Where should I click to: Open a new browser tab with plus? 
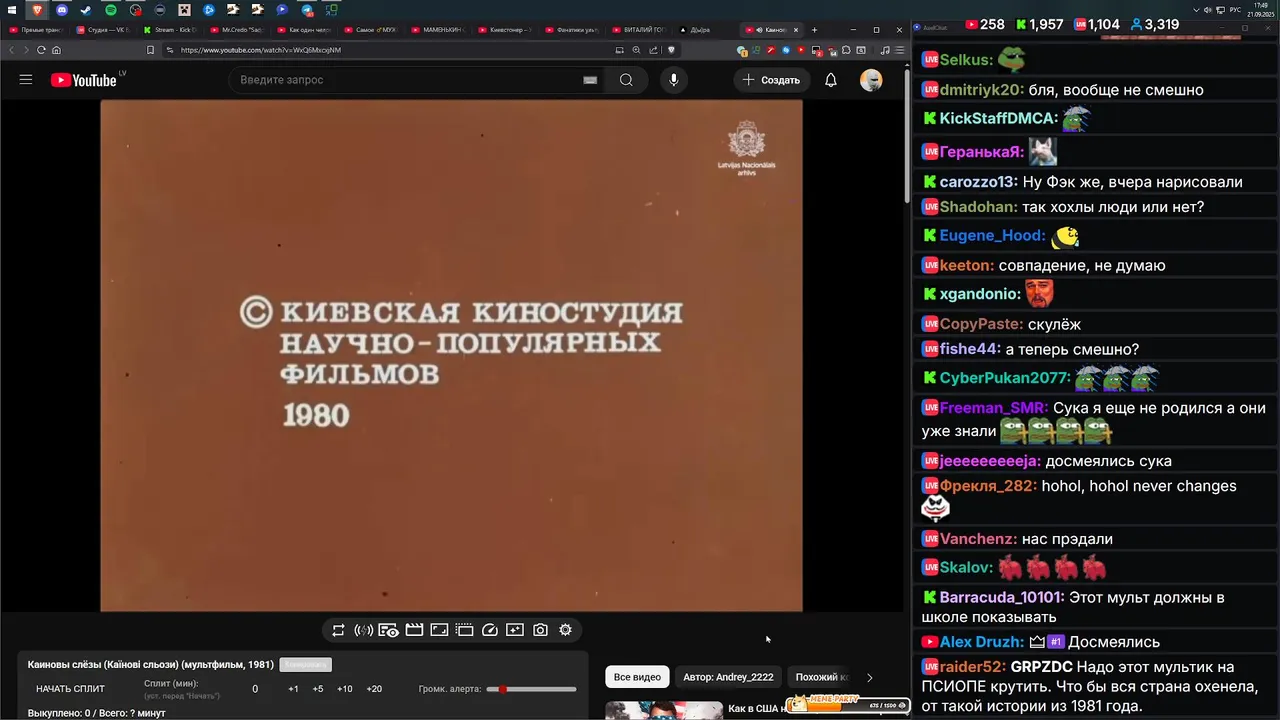click(x=814, y=30)
